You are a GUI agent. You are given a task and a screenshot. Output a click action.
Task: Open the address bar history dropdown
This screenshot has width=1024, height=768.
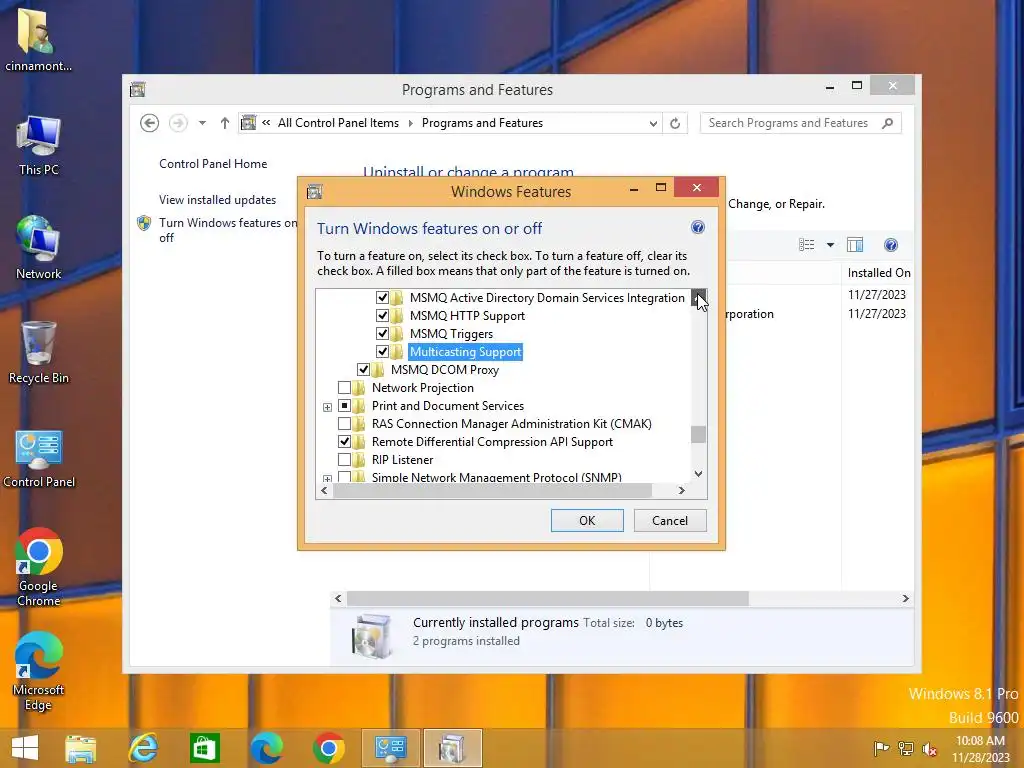point(652,123)
